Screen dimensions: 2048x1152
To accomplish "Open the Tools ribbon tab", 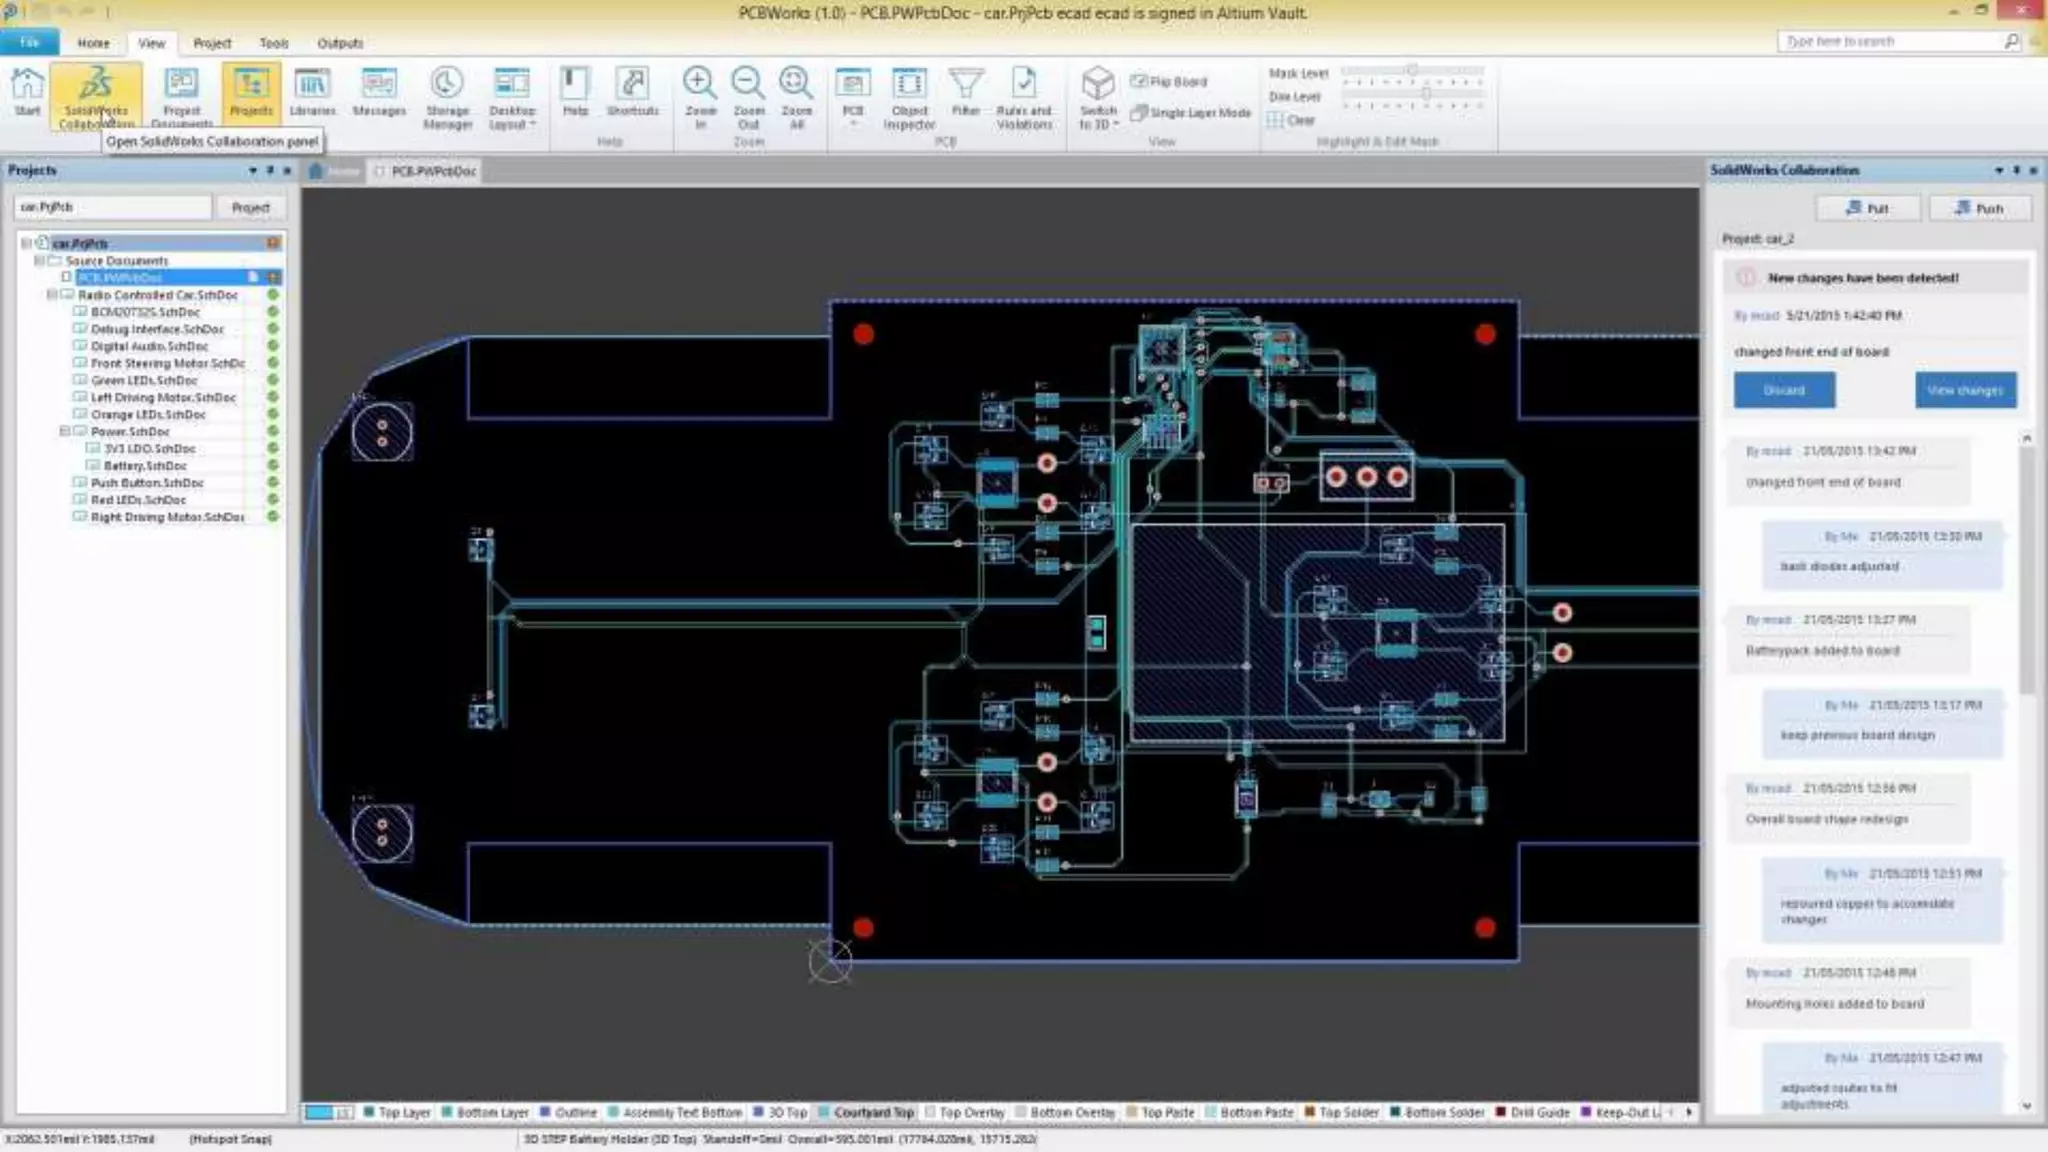I will (x=273, y=43).
